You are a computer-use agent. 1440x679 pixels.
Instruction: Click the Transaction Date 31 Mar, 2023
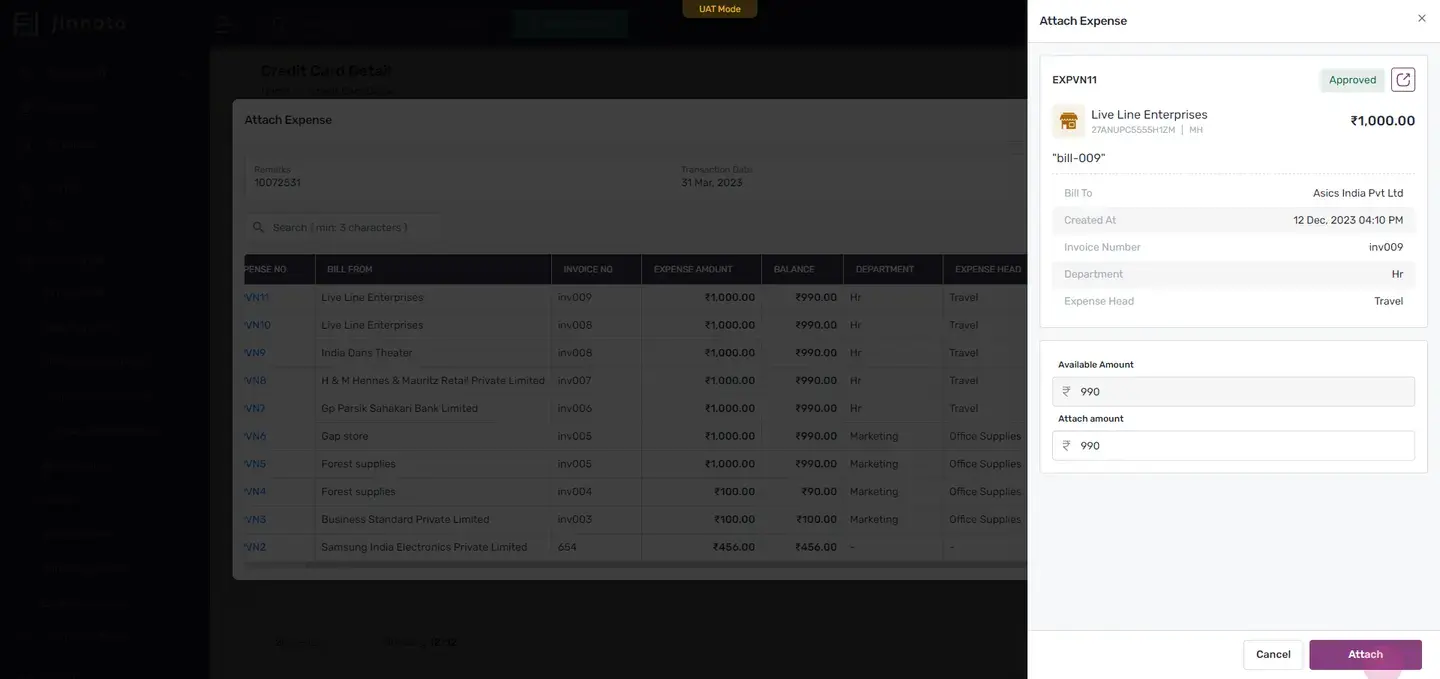click(x=712, y=183)
